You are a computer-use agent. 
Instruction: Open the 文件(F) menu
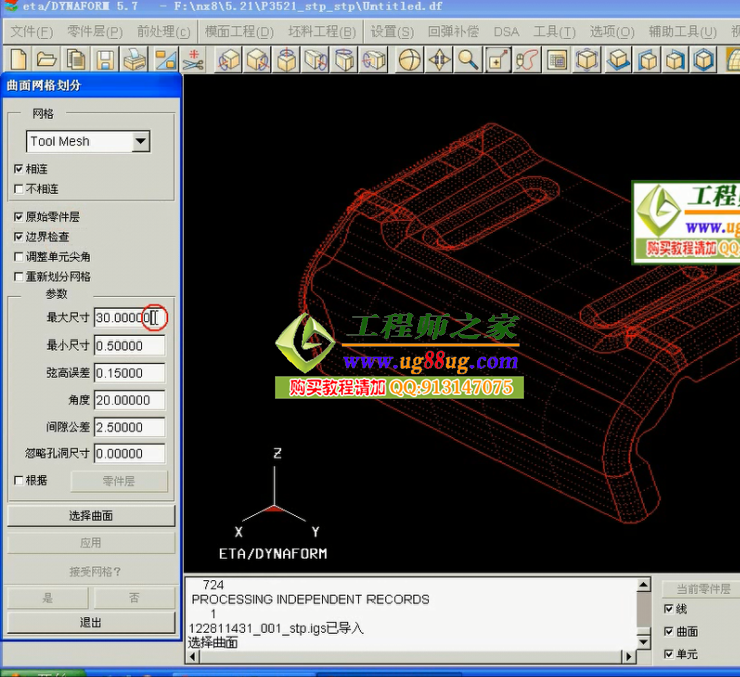[32, 32]
